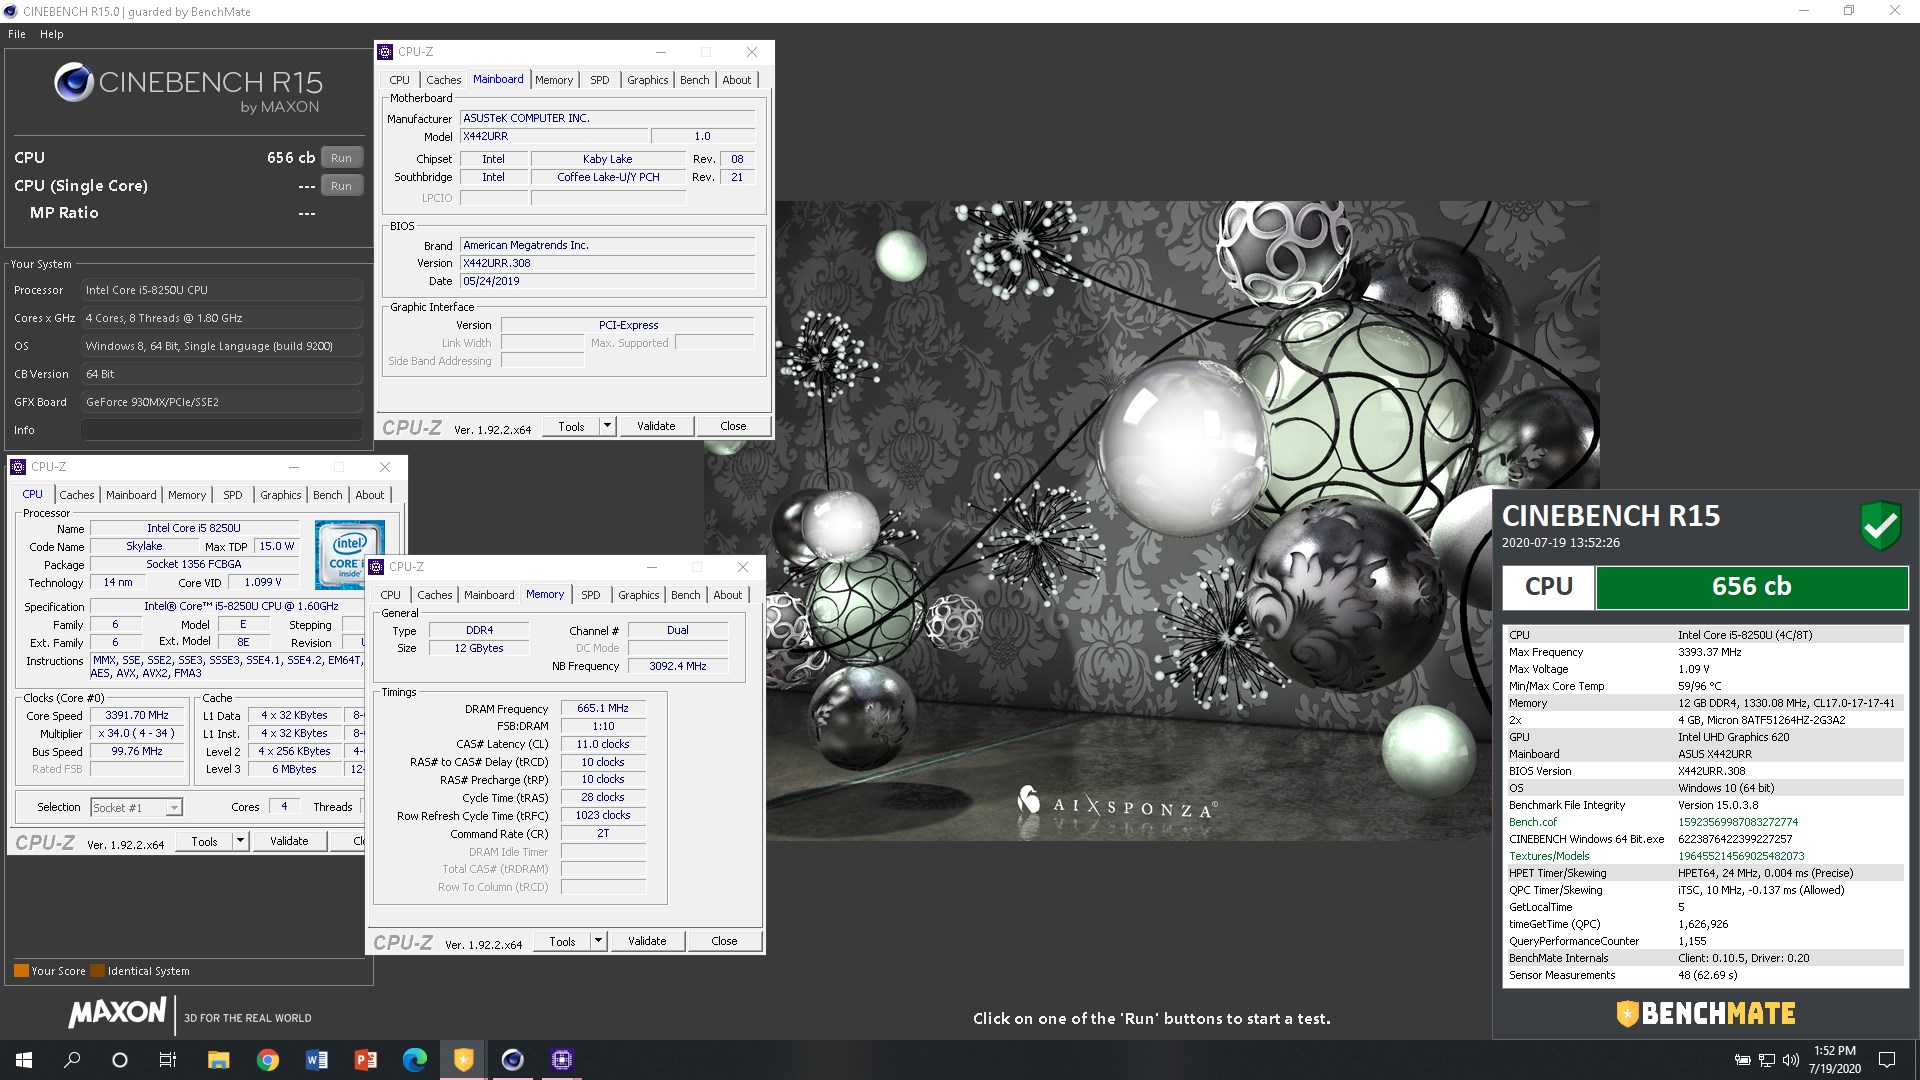Click the BenchMate green check shield

pyautogui.click(x=1880, y=525)
